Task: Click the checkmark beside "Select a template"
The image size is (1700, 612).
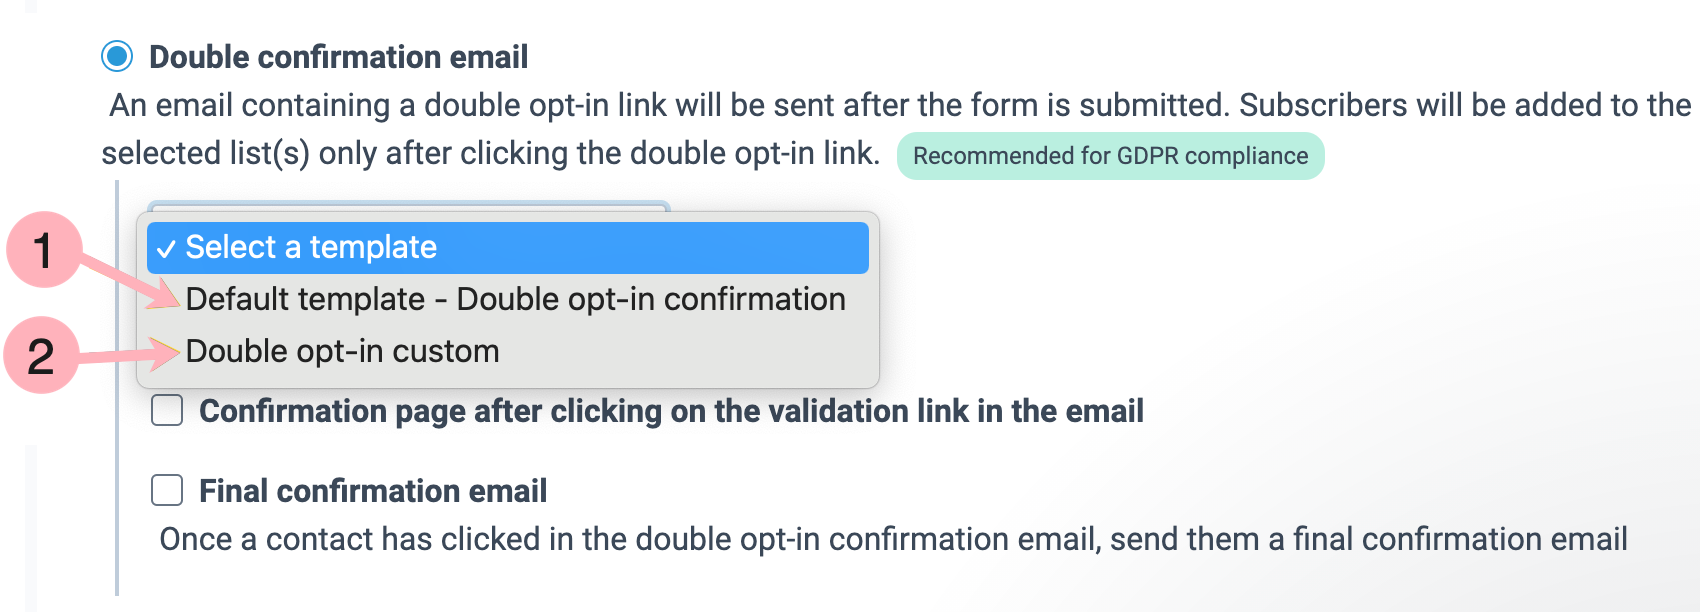Action: (167, 249)
